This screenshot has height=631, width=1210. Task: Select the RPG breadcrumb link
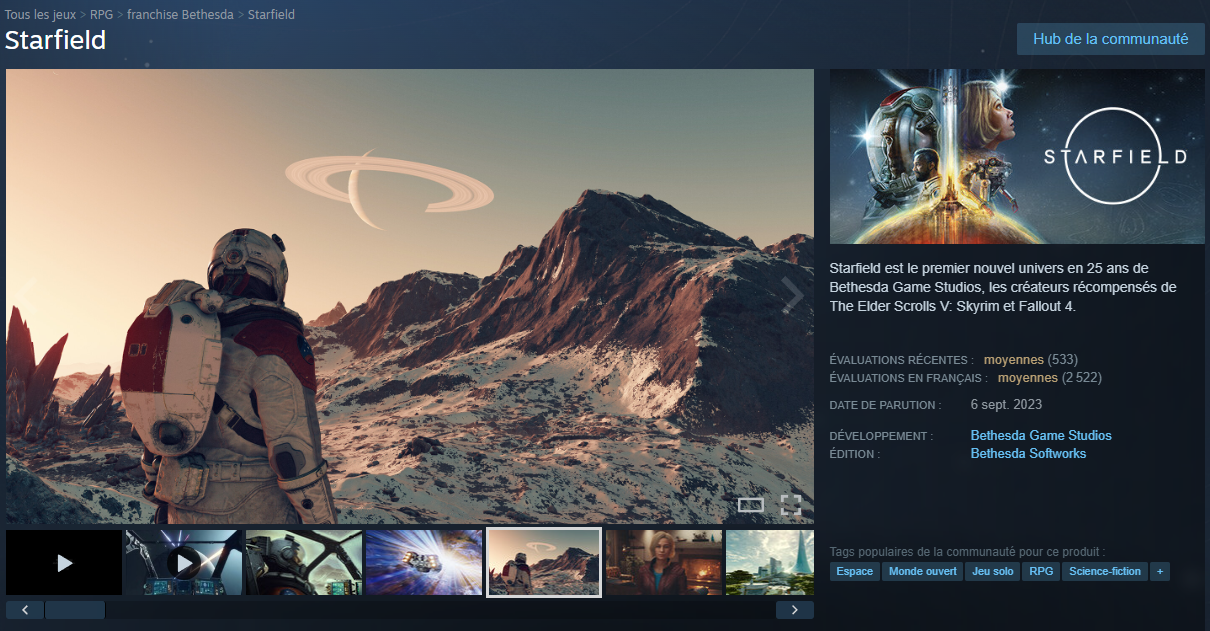click(101, 15)
